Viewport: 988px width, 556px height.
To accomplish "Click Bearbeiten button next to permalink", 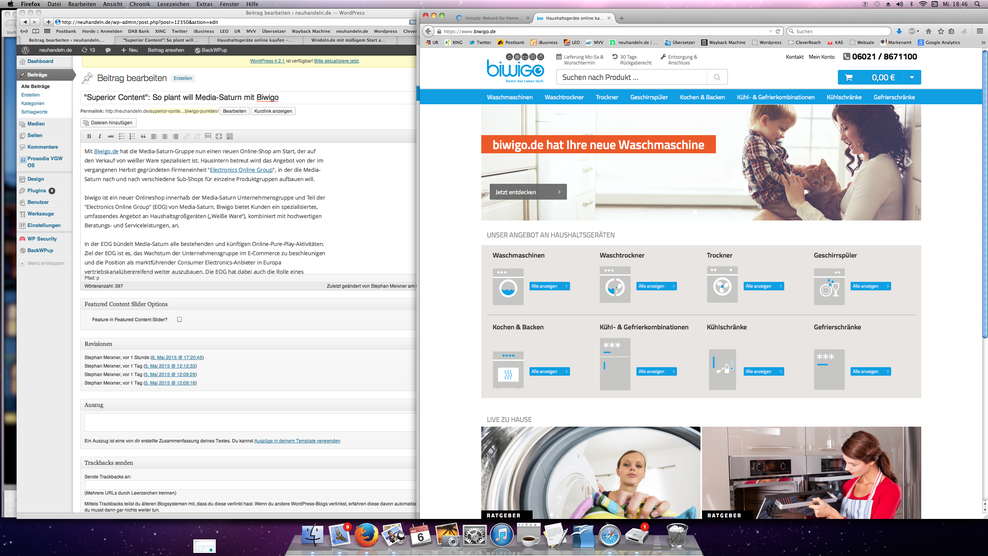I will click(x=234, y=111).
